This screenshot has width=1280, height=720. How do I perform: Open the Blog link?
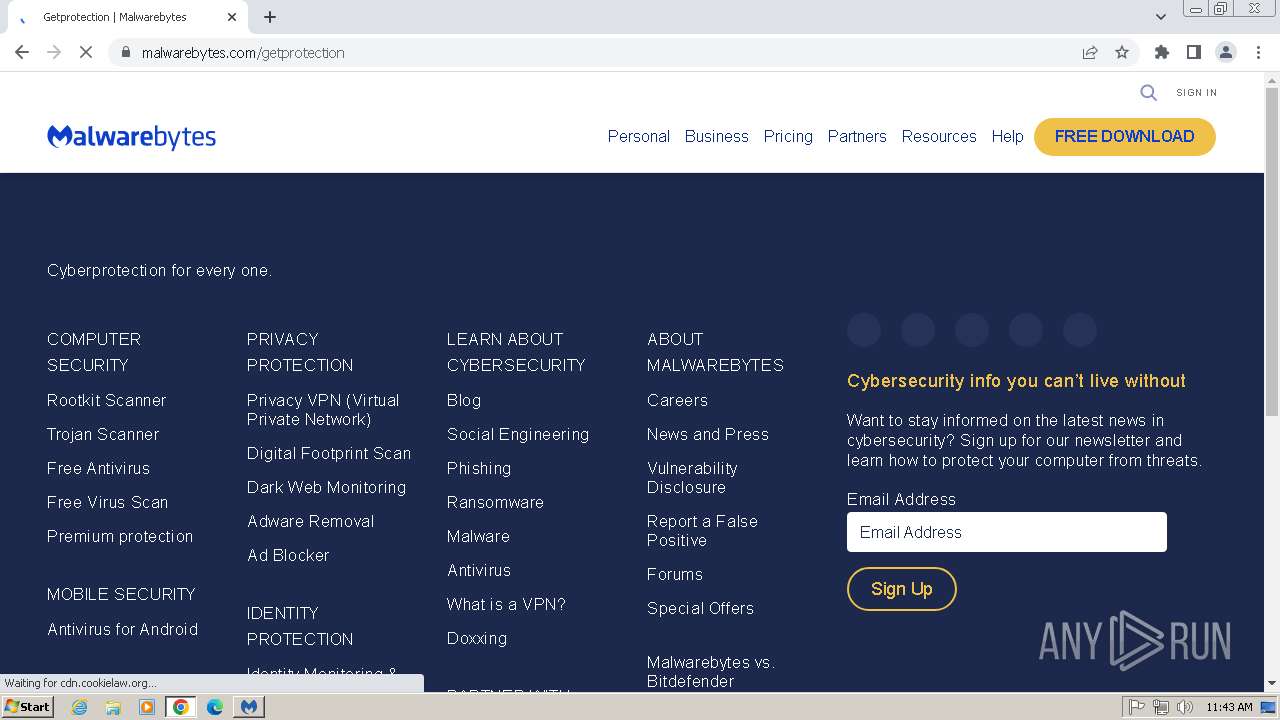(464, 400)
